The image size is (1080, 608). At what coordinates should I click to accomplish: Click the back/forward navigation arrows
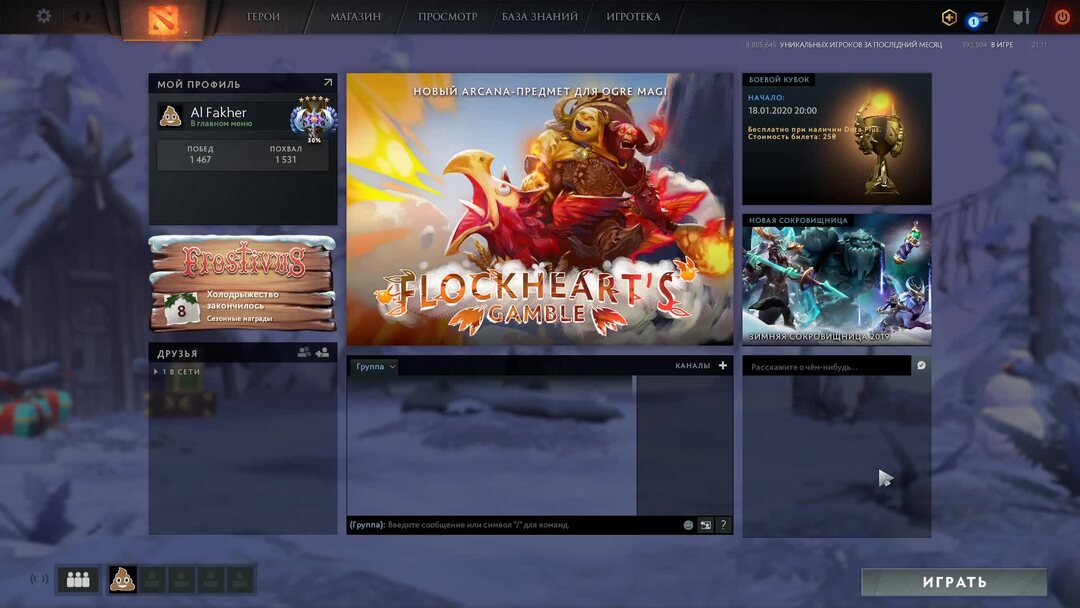81,16
